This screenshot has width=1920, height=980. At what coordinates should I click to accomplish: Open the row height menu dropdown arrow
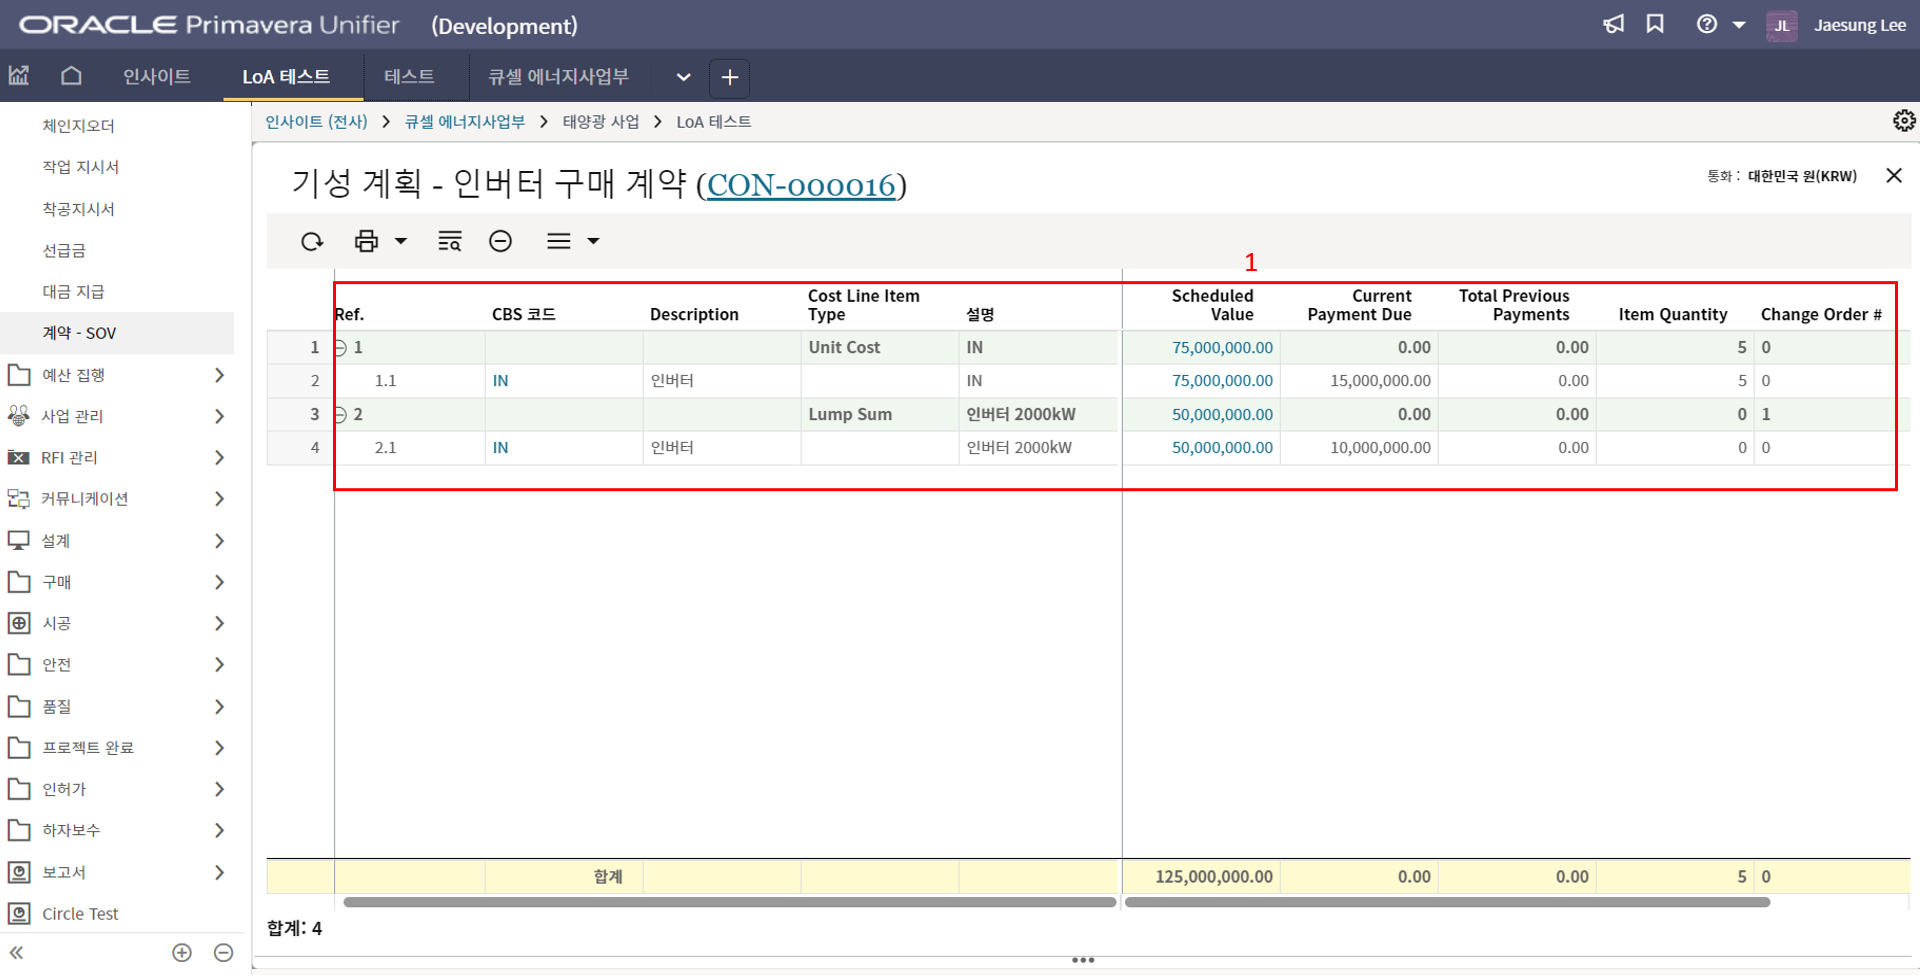click(x=593, y=241)
